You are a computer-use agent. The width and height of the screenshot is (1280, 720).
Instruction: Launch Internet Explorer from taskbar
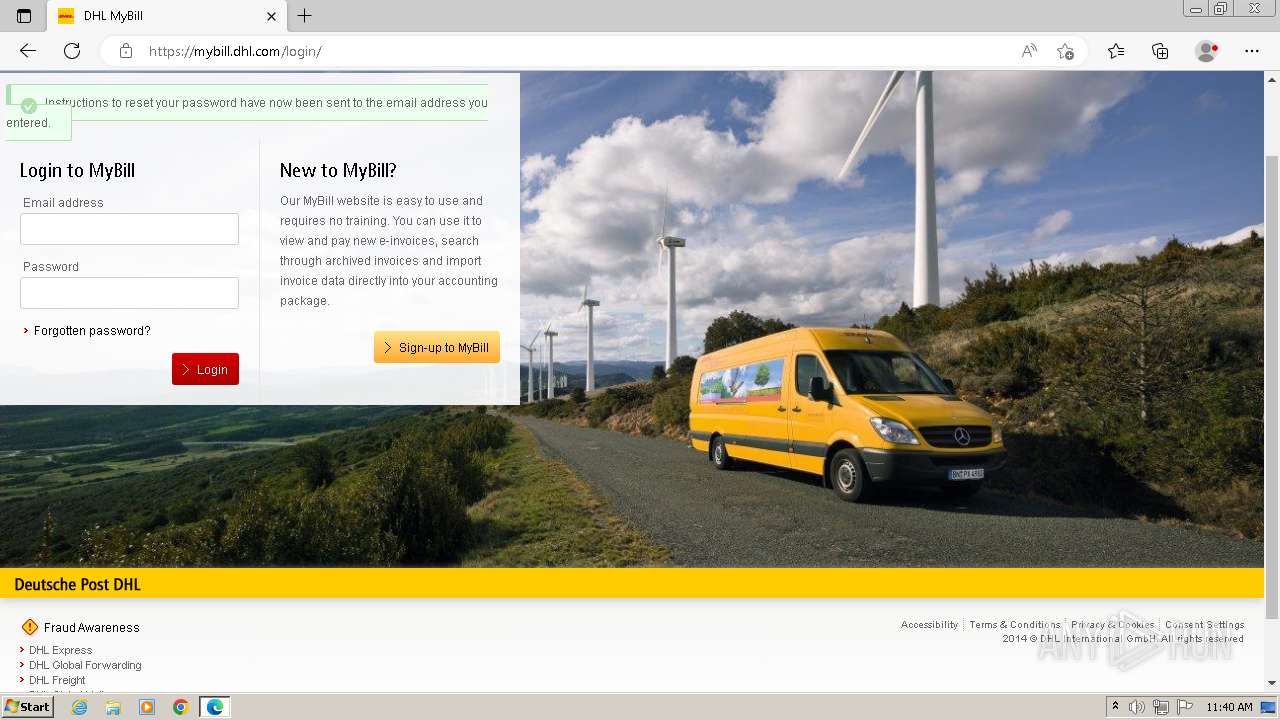80,707
